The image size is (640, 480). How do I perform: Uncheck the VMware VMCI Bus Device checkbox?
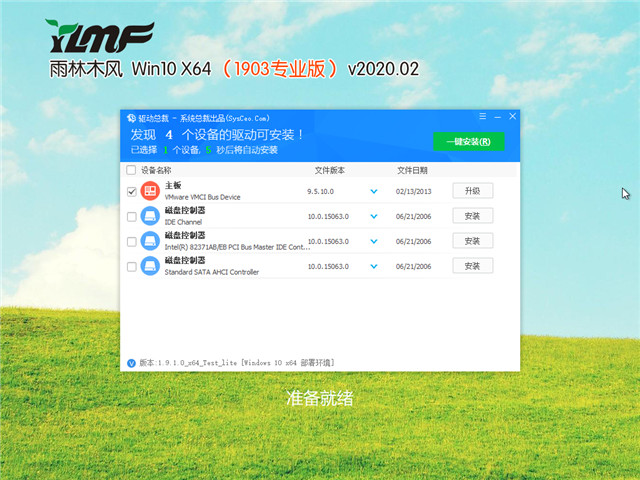[132, 191]
